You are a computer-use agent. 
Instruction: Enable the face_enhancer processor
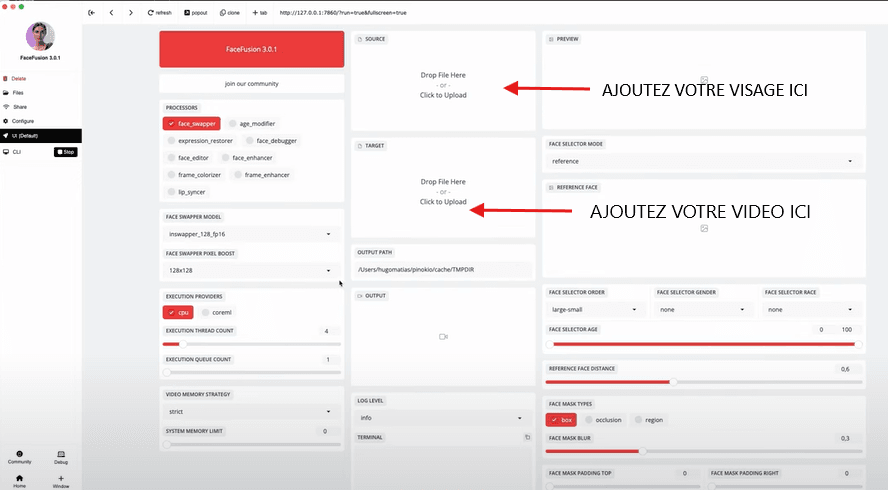click(247, 157)
